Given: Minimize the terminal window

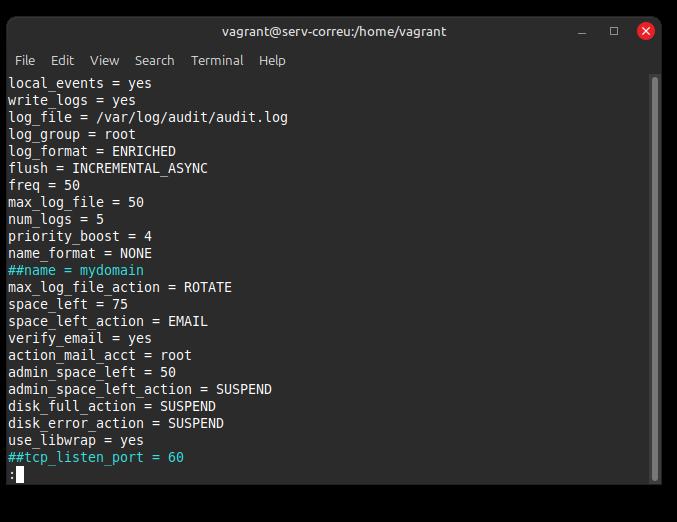Looking at the screenshot, I should click(x=582, y=31).
